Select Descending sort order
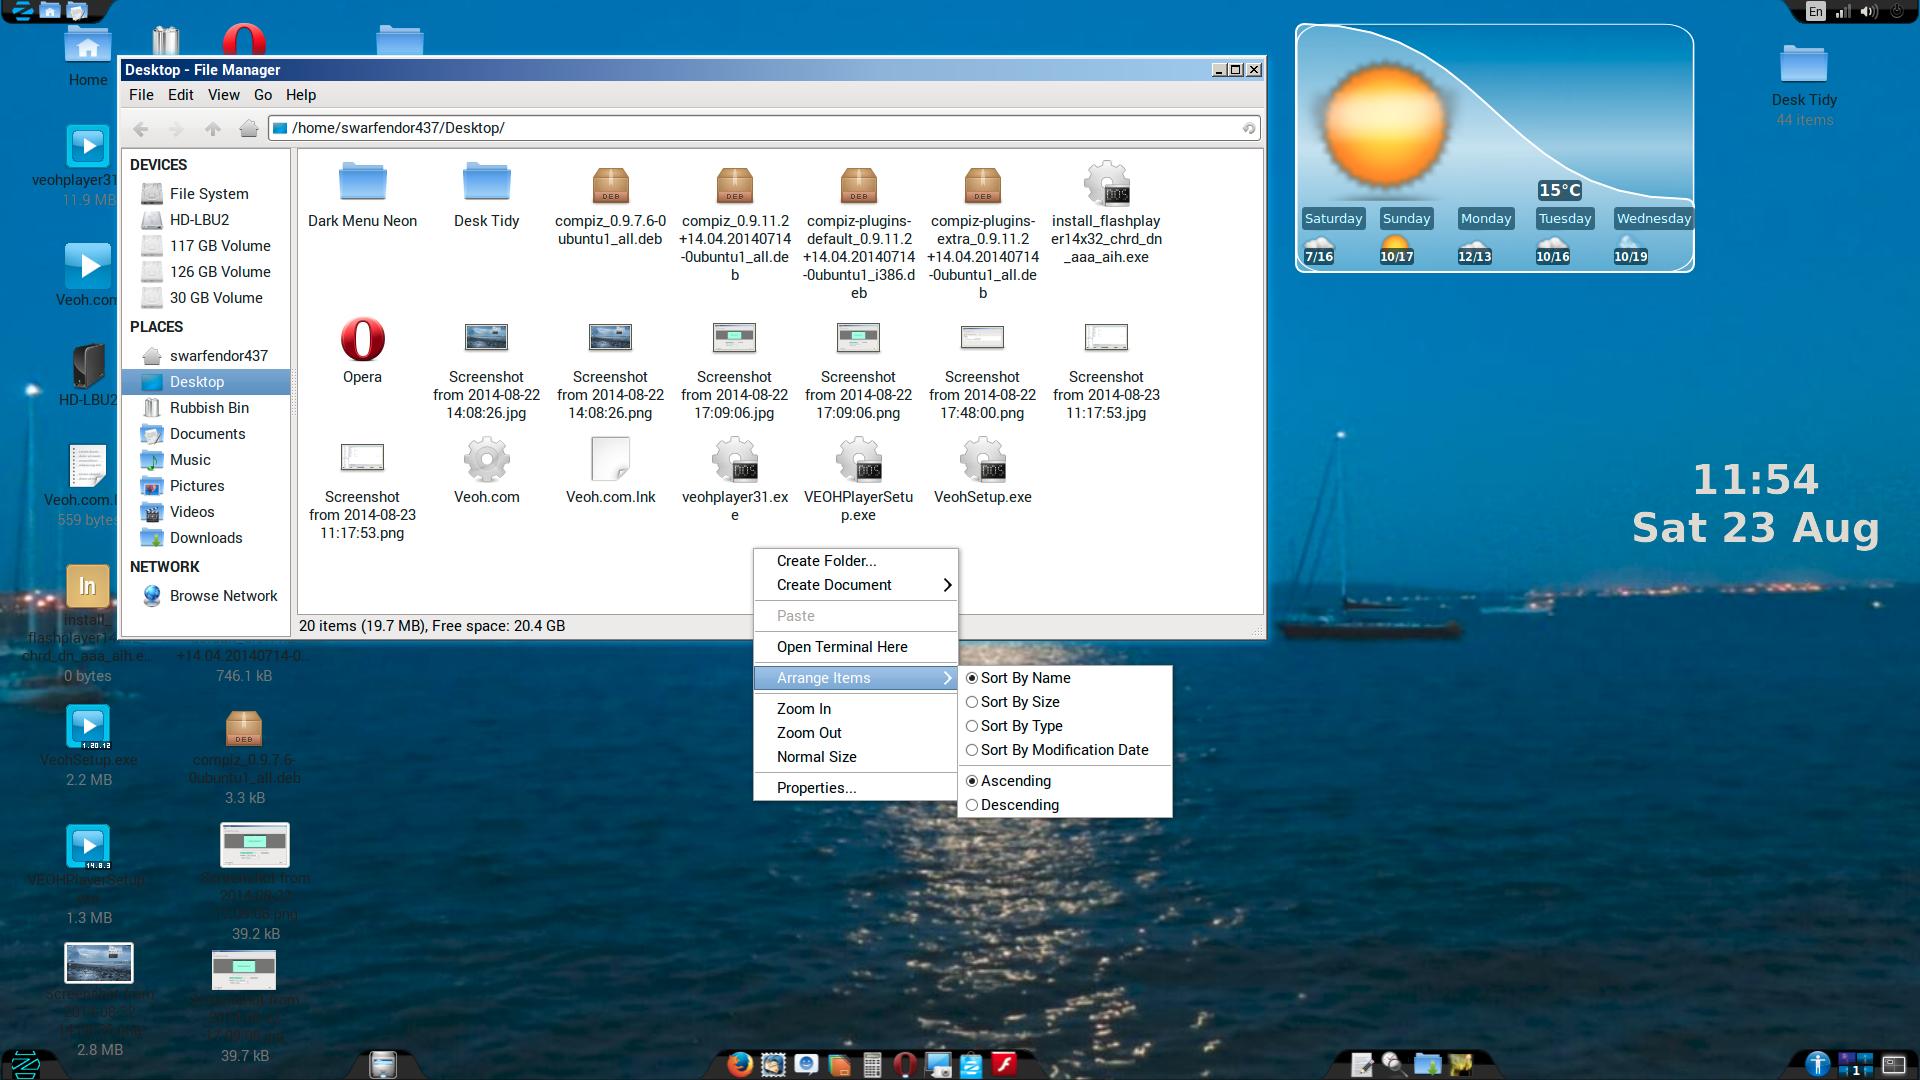Image resolution: width=1920 pixels, height=1080 pixels. [1018, 805]
